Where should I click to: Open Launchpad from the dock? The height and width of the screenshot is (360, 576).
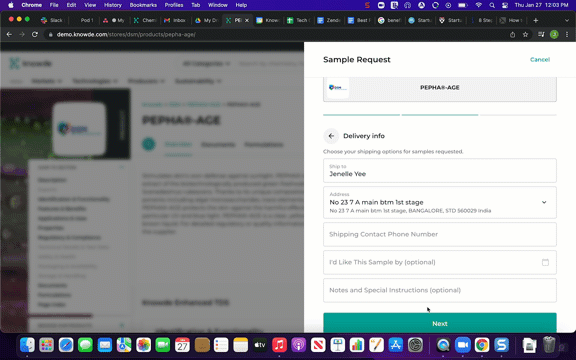click(47, 345)
